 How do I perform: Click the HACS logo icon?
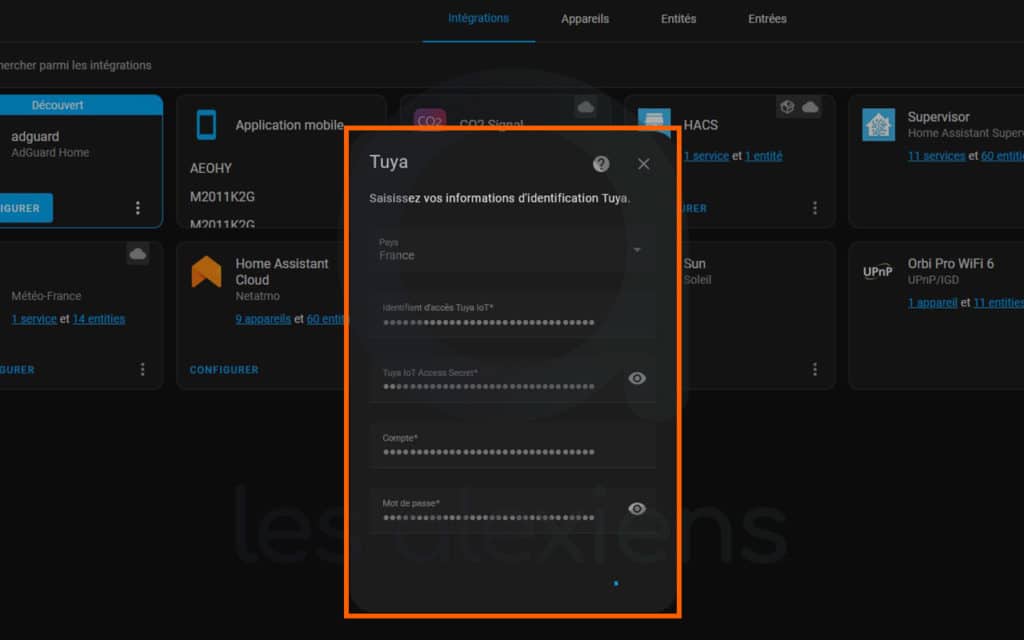click(x=654, y=120)
